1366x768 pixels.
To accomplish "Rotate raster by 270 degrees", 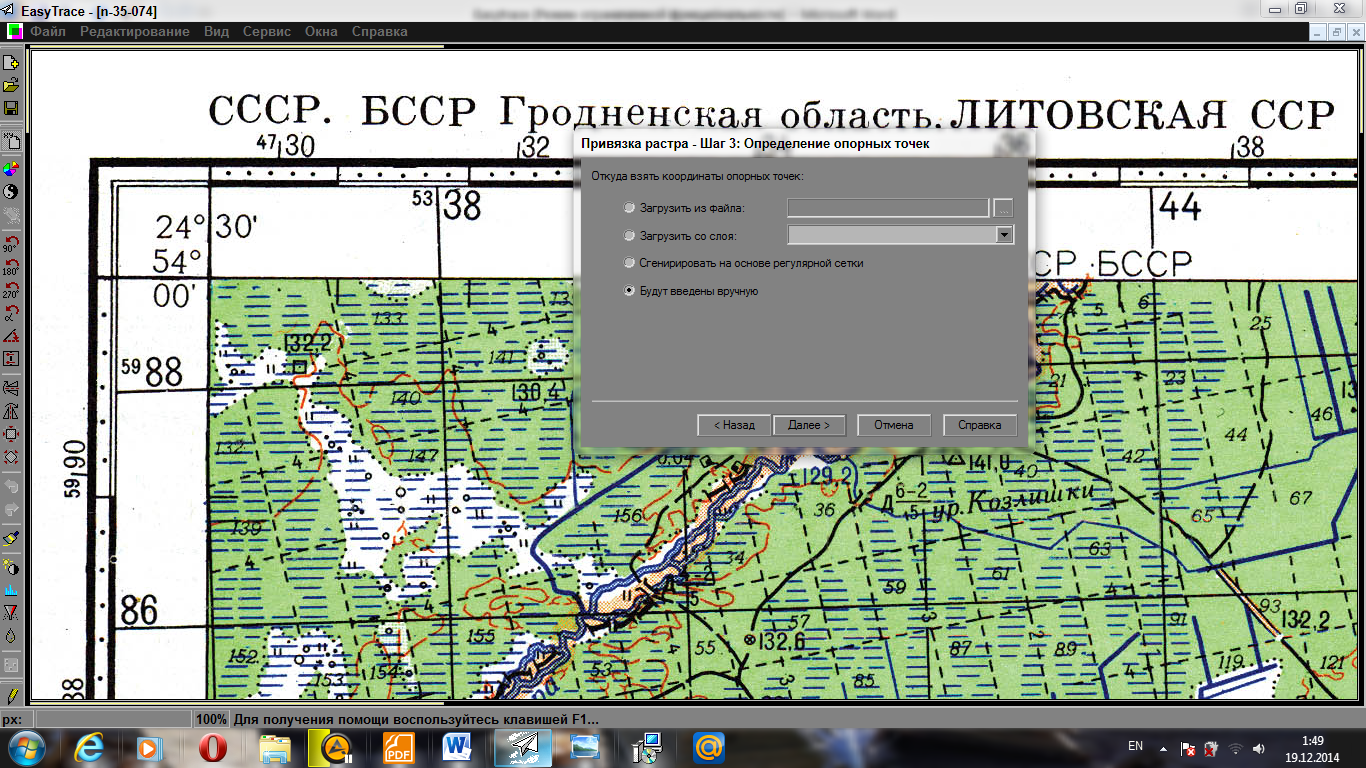I will coord(11,290).
